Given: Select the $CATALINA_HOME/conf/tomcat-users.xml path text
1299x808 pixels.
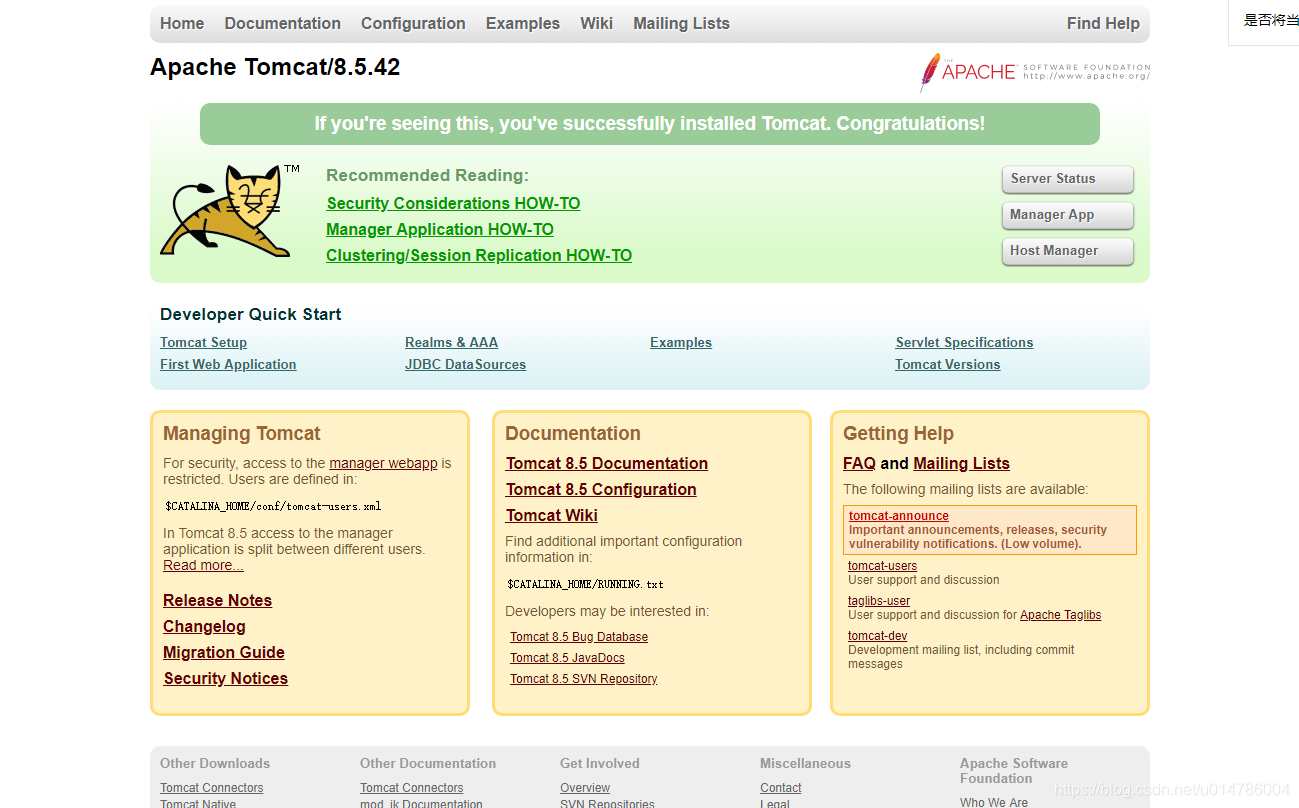Looking at the screenshot, I should tap(273, 506).
